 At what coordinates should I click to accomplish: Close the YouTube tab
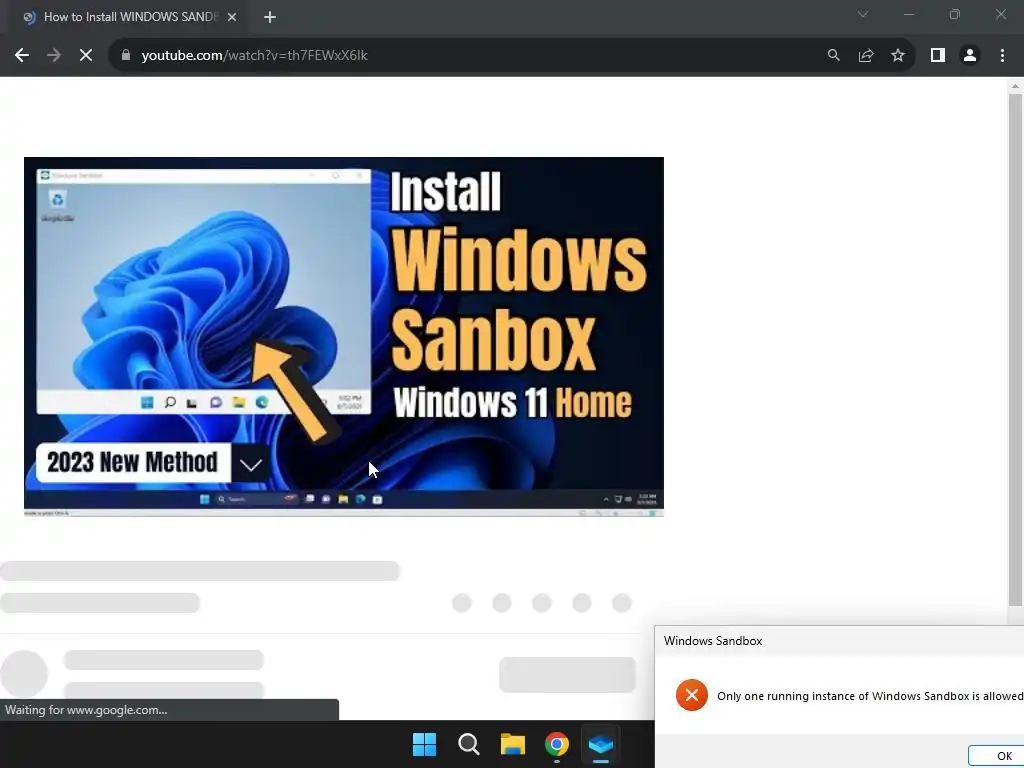232,17
